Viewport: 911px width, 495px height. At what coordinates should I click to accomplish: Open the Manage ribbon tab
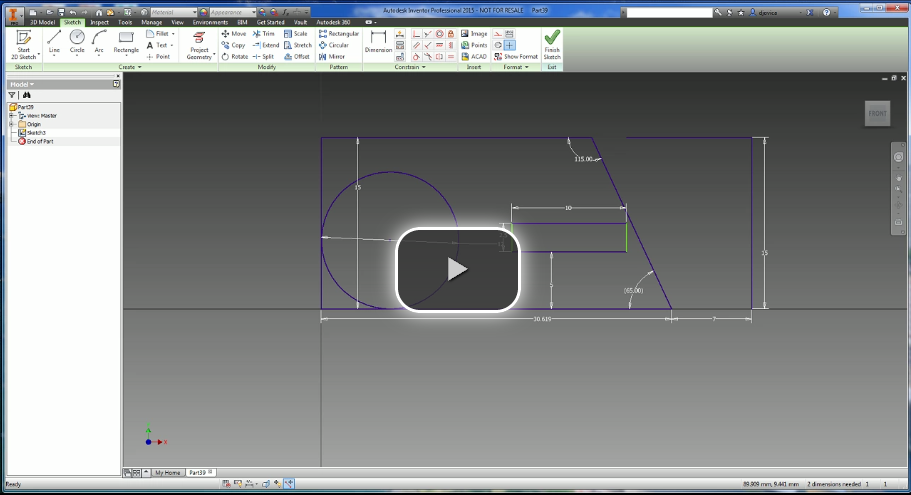tap(152, 22)
